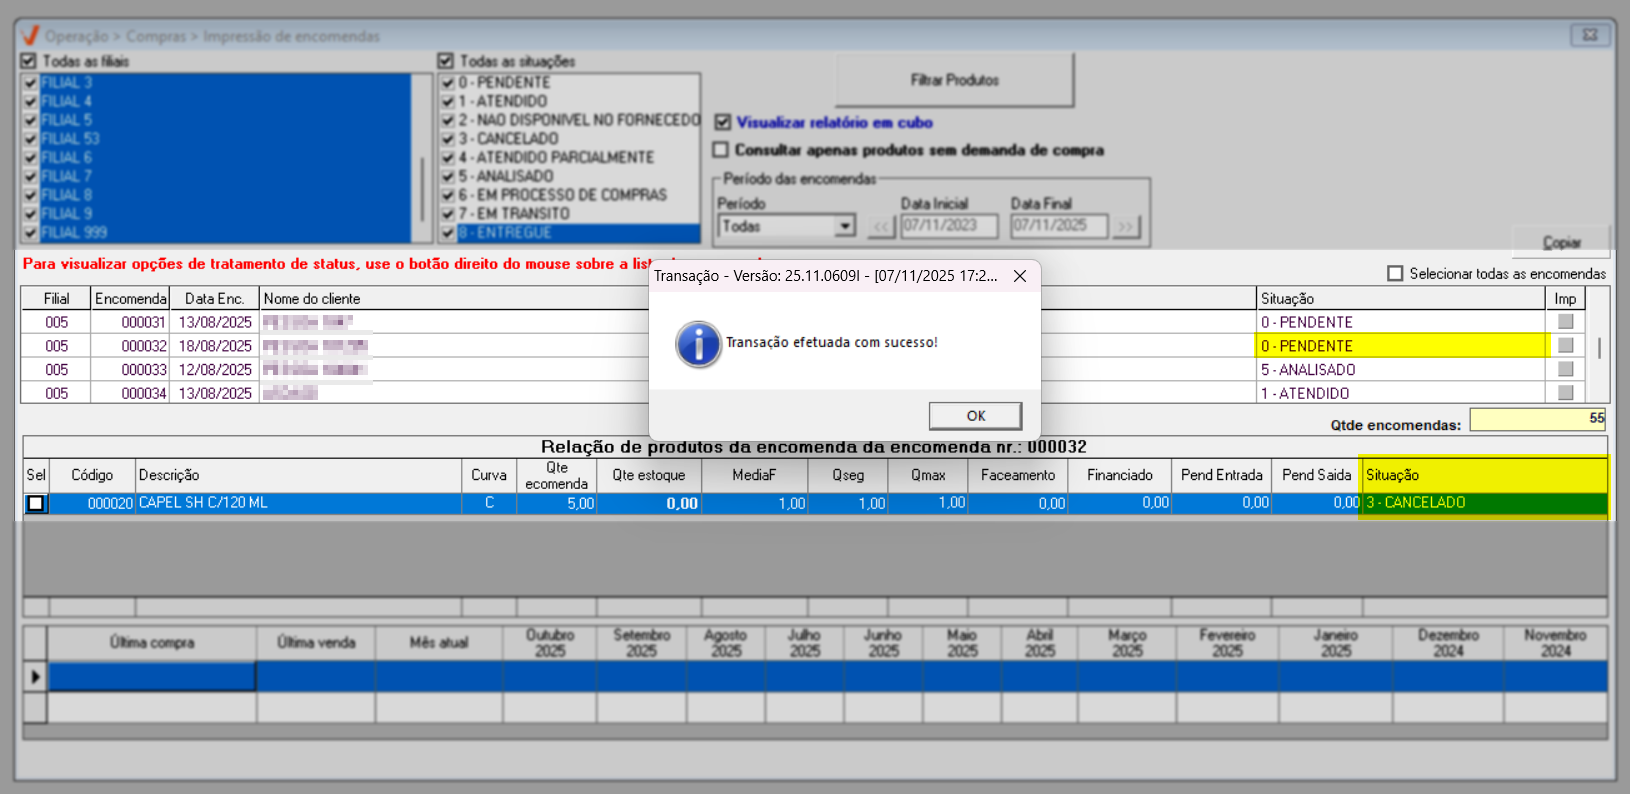Click the next period double-arrow button
1630x794 pixels.
[x=1126, y=226]
